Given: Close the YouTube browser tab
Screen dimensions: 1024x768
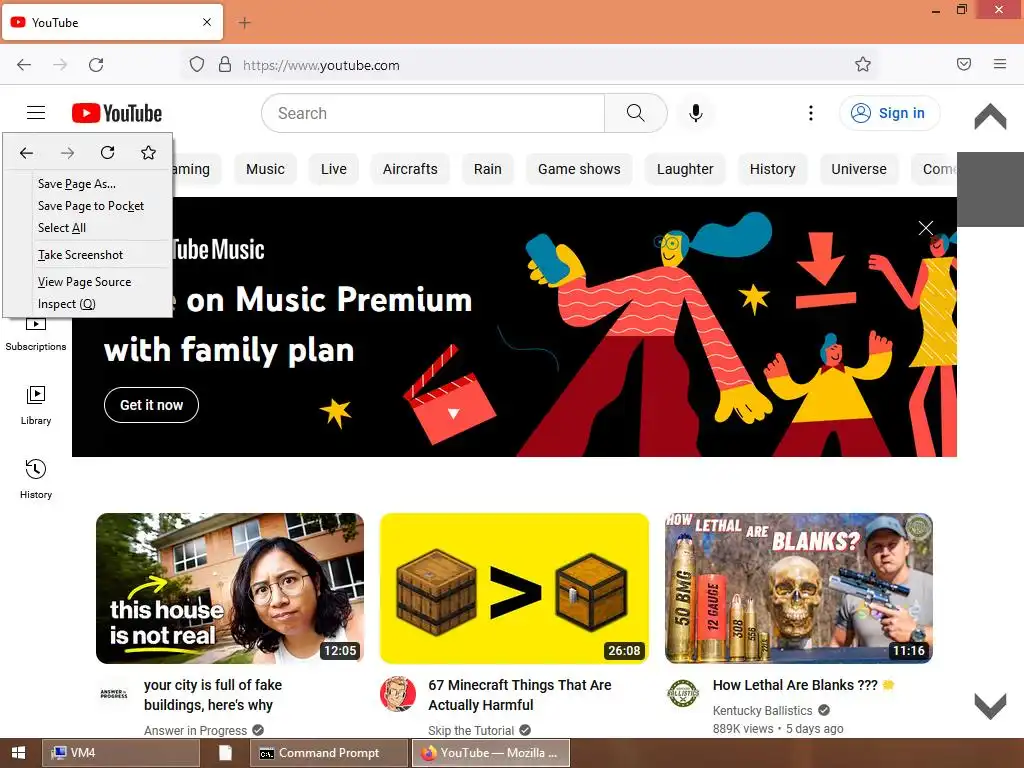Looking at the screenshot, I should [x=207, y=22].
